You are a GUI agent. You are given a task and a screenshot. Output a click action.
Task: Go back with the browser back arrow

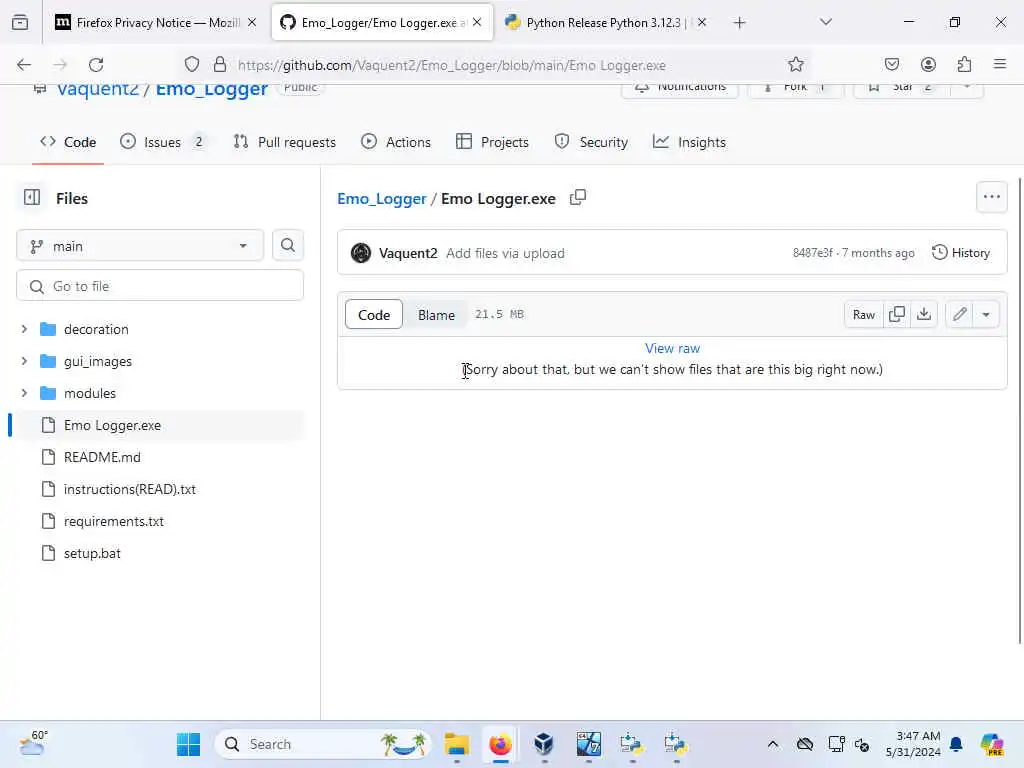pos(24,65)
